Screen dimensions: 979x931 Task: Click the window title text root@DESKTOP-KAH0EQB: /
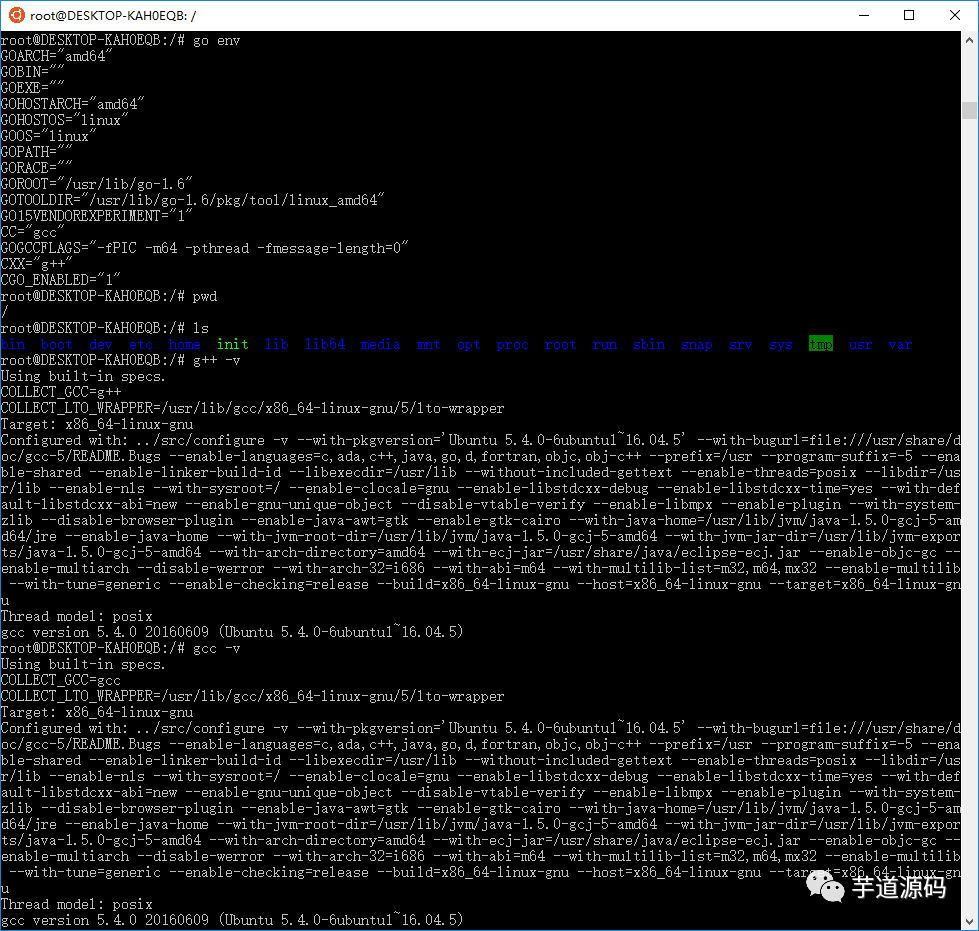tap(113, 16)
